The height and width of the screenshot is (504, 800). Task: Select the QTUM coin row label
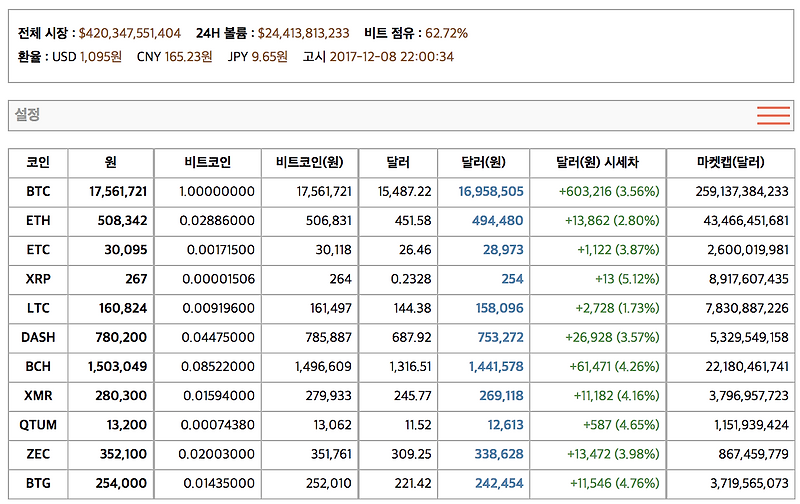point(38,424)
